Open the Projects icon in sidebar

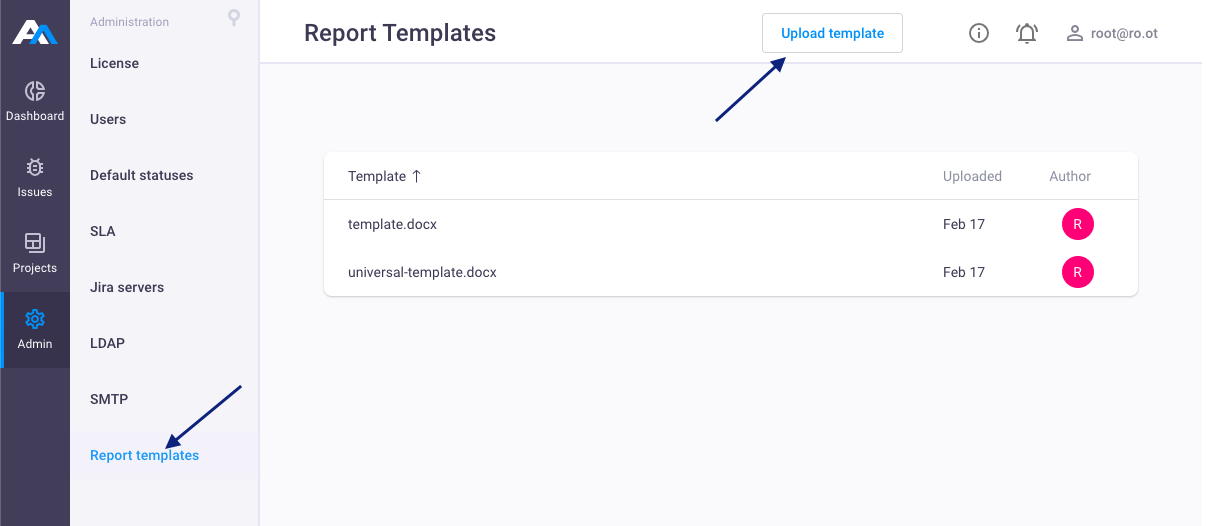[35, 243]
